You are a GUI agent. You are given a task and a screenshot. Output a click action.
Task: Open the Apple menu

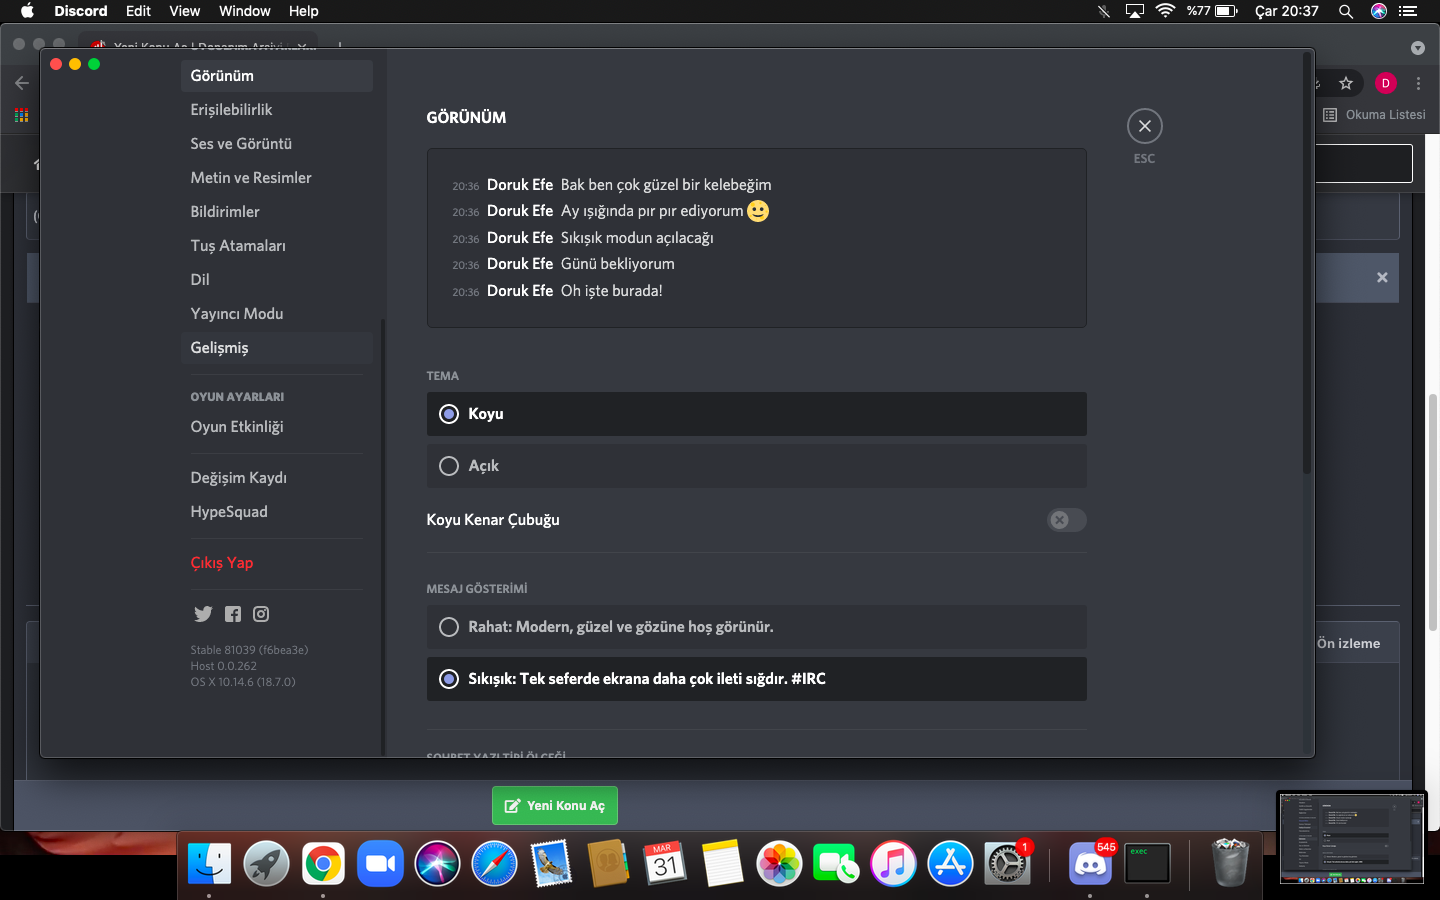(x=27, y=11)
